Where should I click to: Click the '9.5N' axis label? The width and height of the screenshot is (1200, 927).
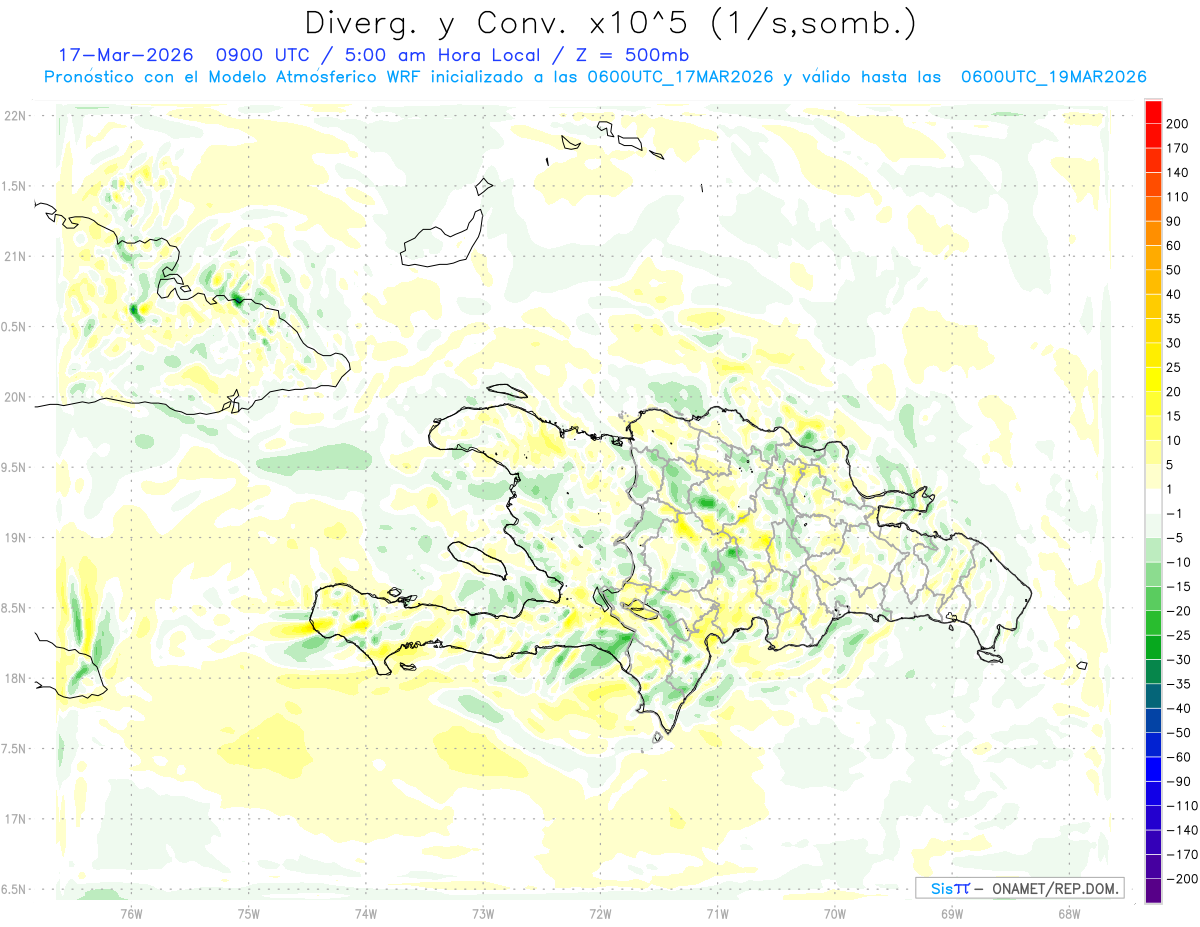[x=15, y=467]
